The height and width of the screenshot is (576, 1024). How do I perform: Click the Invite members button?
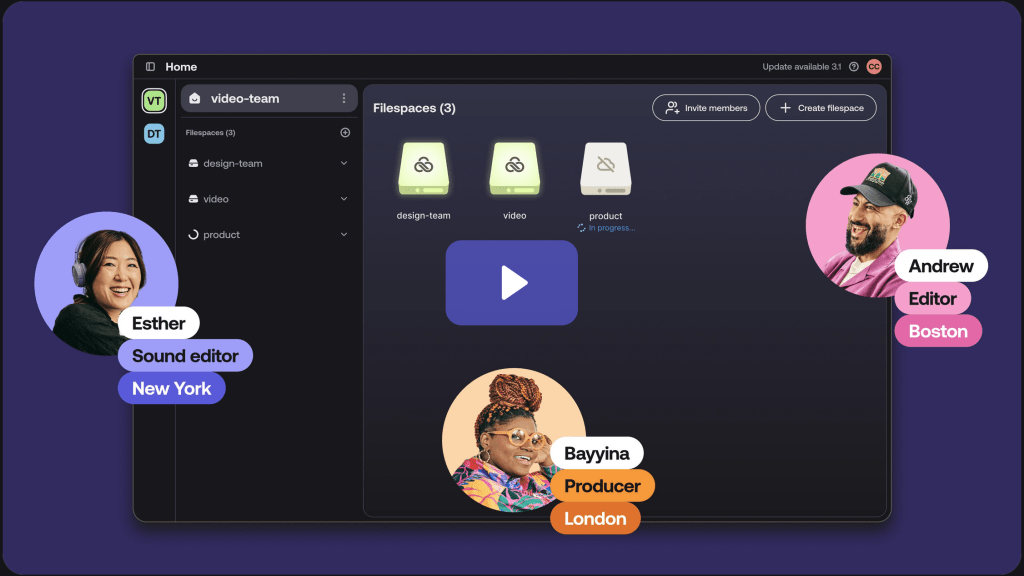click(x=706, y=108)
